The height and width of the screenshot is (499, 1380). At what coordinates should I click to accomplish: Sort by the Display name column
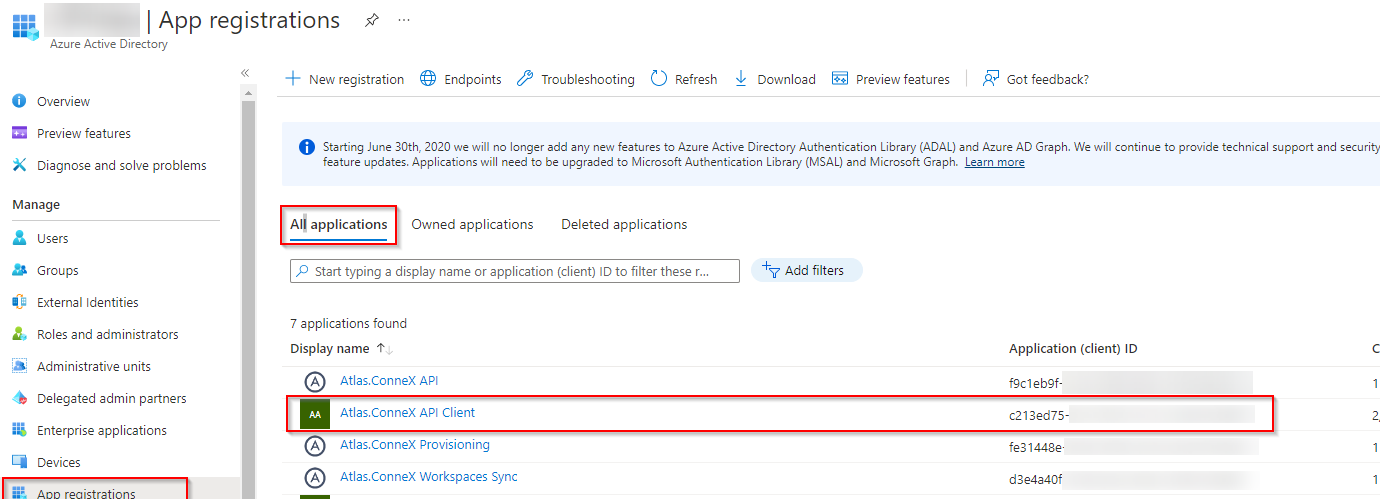[x=341, y=348]
